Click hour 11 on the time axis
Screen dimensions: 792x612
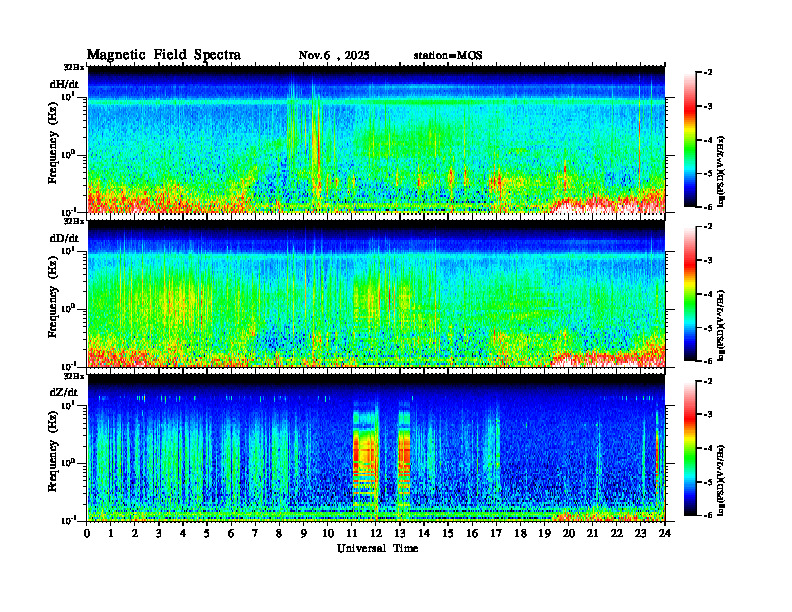[x=352, y=533]
